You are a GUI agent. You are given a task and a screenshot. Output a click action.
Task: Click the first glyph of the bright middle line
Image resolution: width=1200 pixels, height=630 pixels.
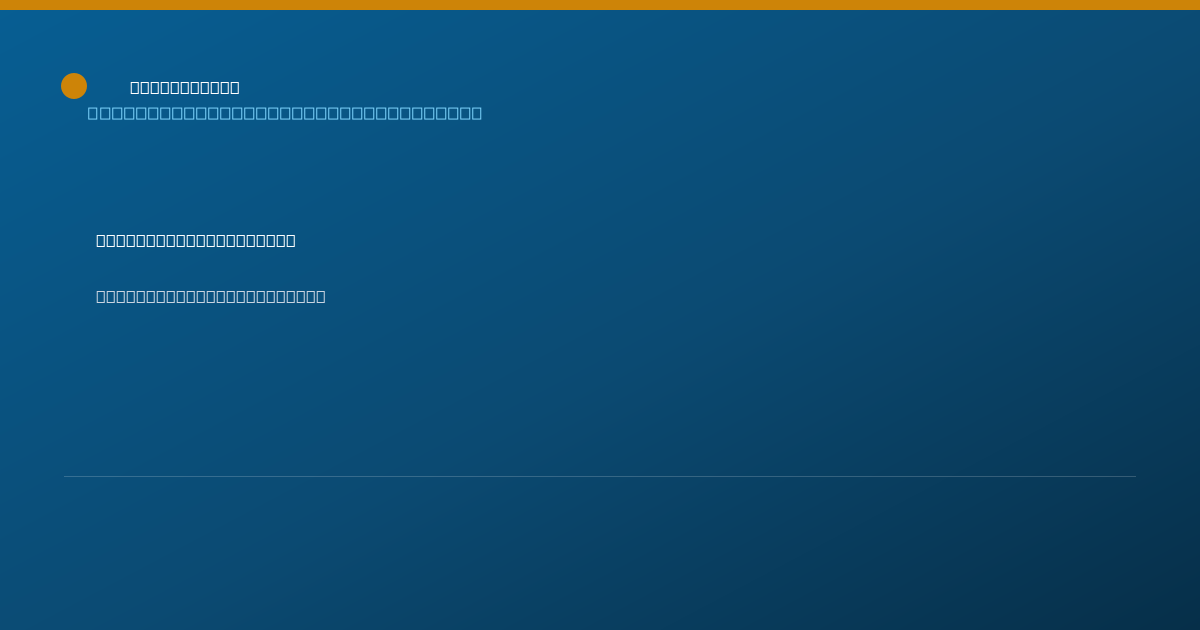pyautogui.click(x=101, y=240)
